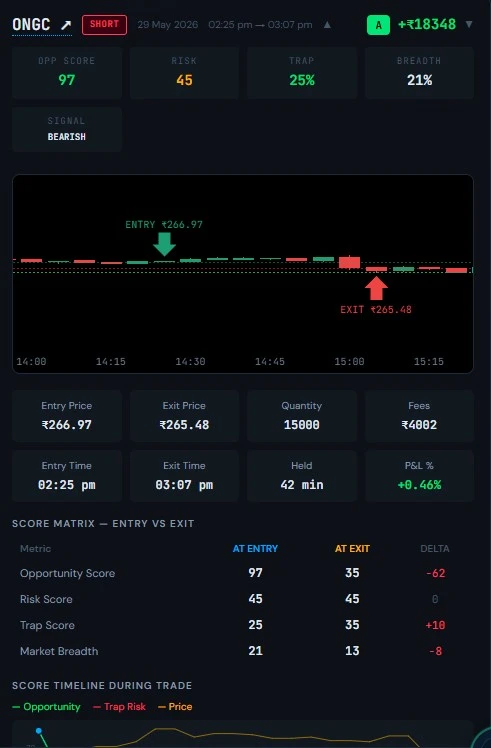Collapse trade details with the up triangle
This screenshot has width=491, height=748.
(x=327, y=25)
